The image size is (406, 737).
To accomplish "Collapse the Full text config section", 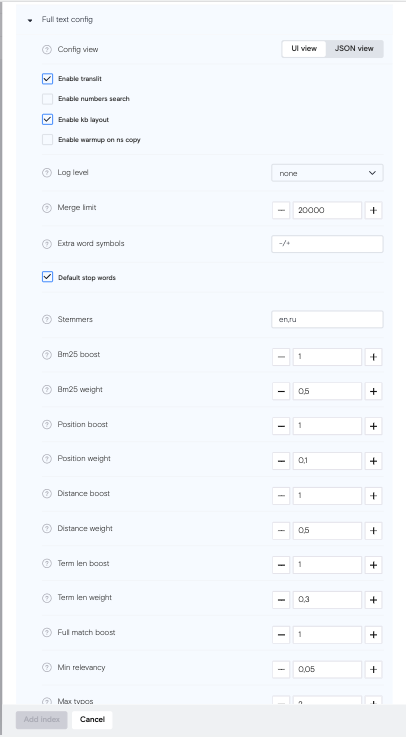I will point(30,20).
